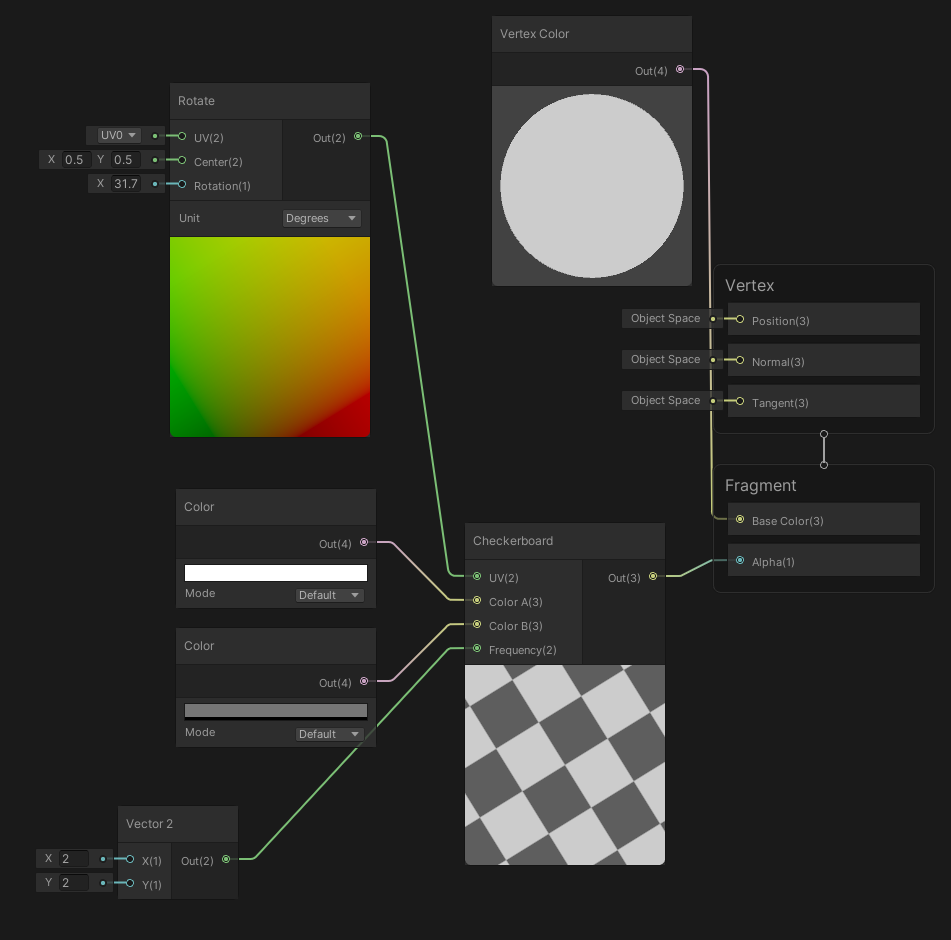951x940 pixels.
Task: Click the Center Y value field 0.5
Action: 126,159
